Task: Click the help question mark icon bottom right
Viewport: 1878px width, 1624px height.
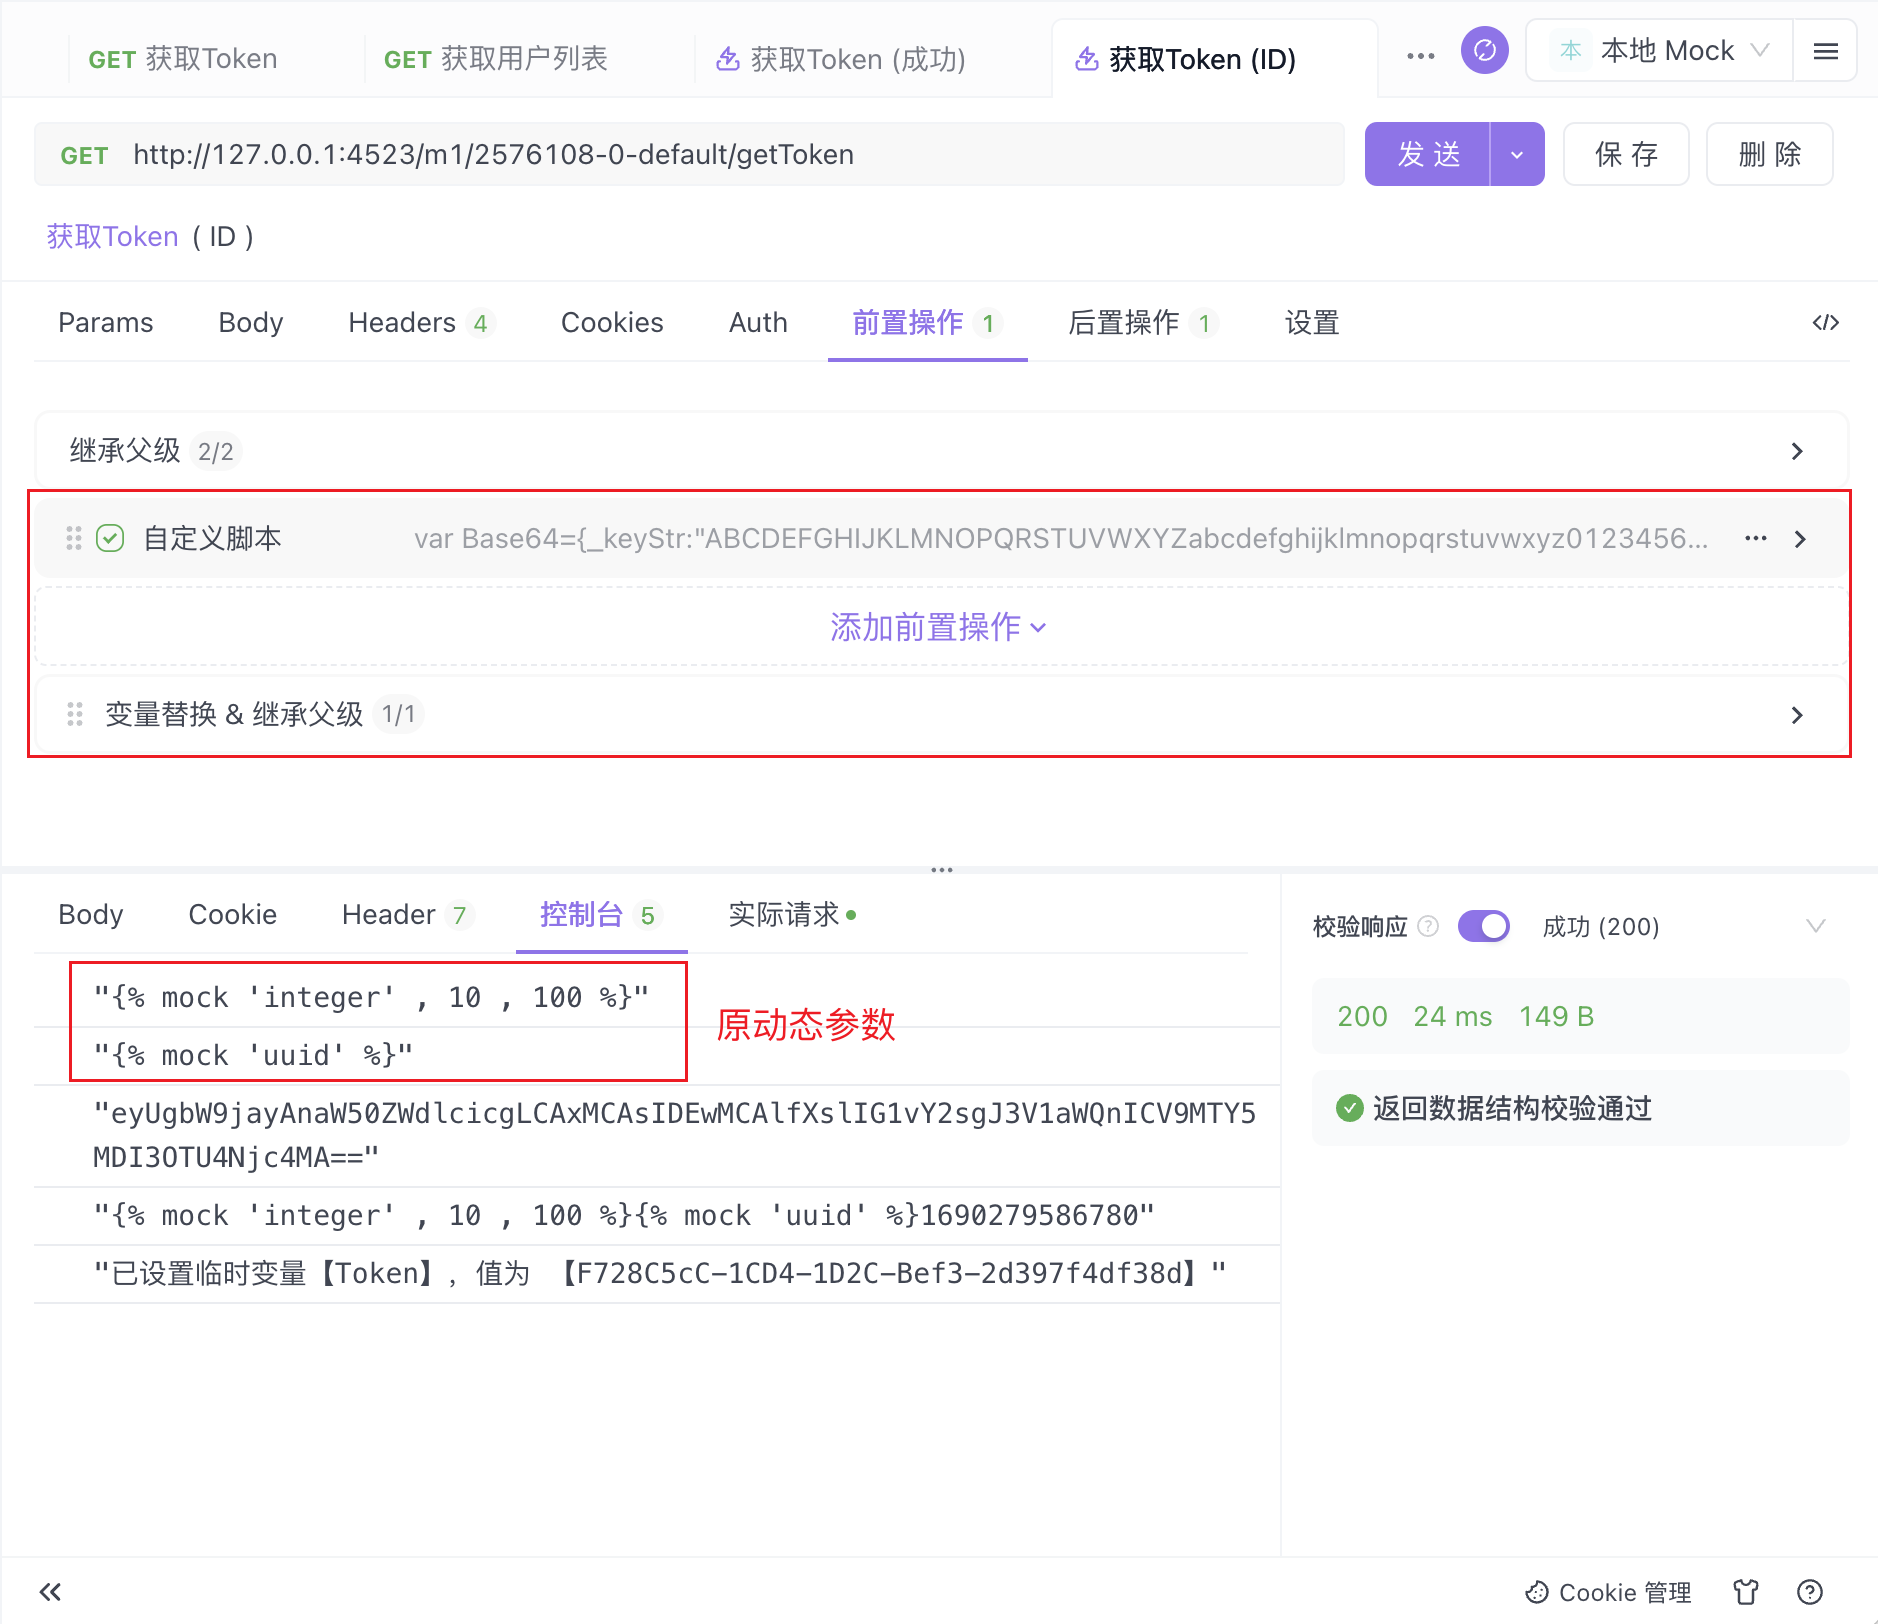Action: [x=1810, y=1591]
